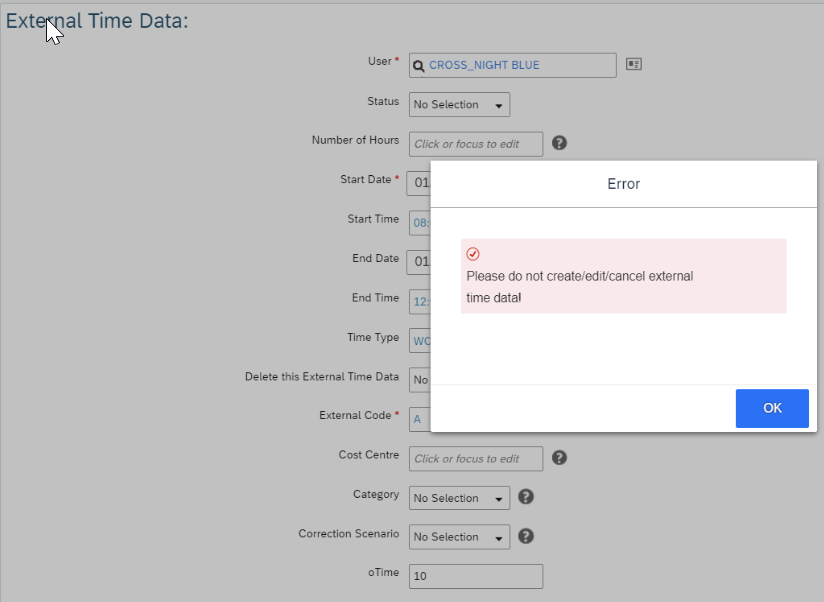Expand the Status dropdown
Viewport: 824px width, 602px height.
tap(459, 105)
